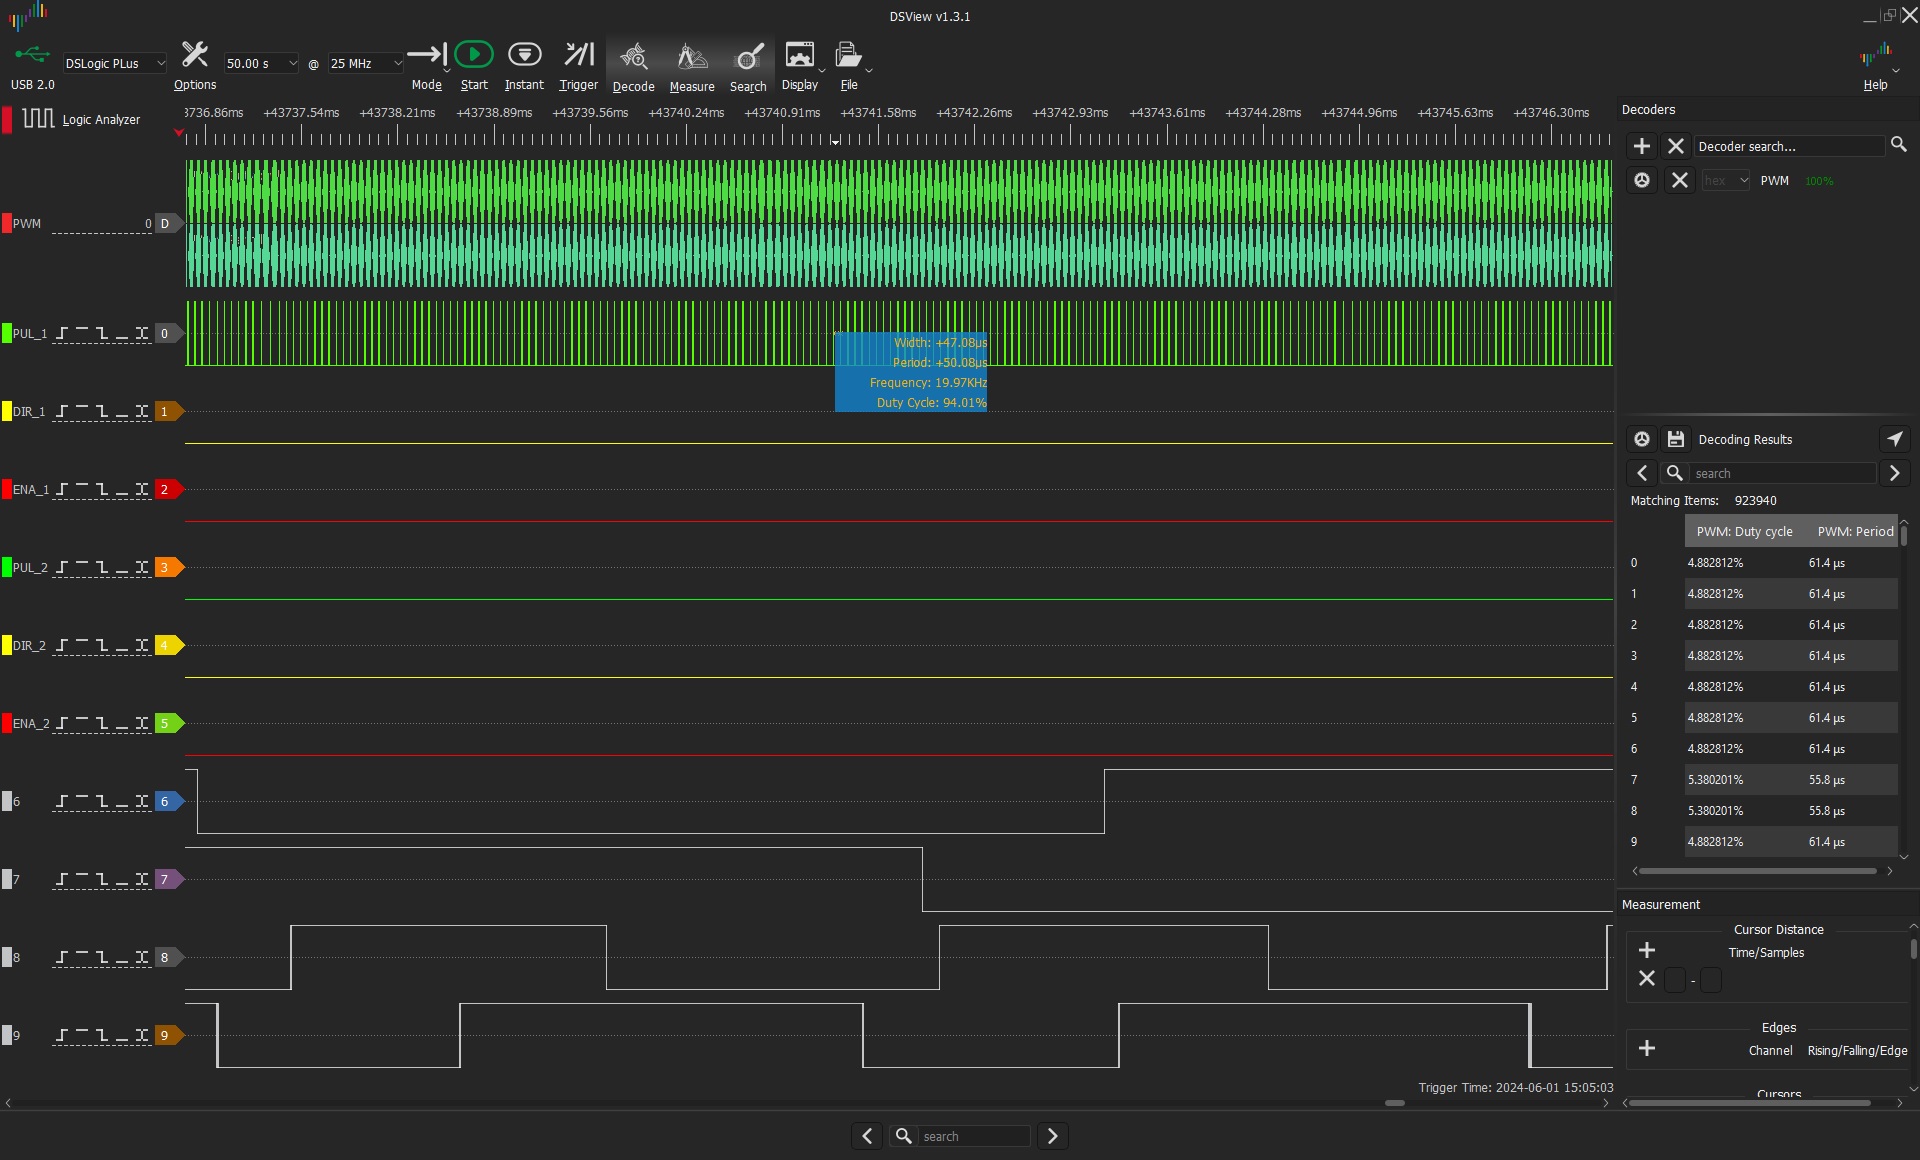Click the Mode arrow icon

[x=426, y=55]
